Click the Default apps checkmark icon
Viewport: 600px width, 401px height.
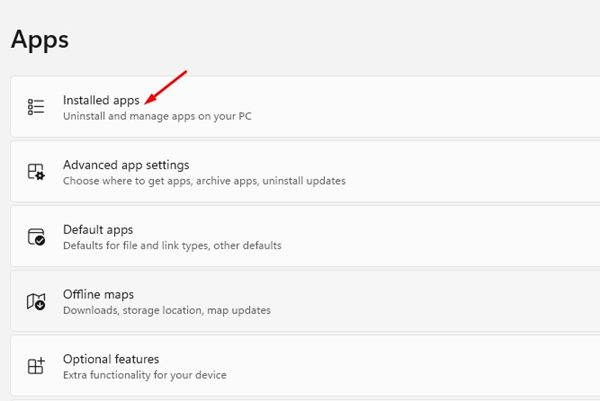[x=36, y=236]
